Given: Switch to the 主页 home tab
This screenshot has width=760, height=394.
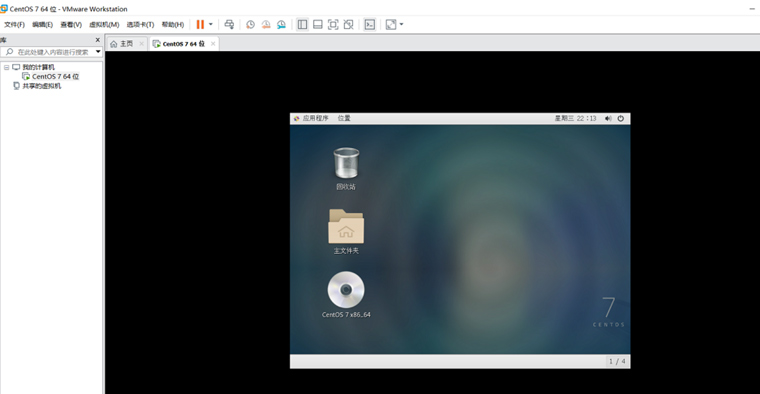Looking at the screenshot, I should [x=127, y=44].
